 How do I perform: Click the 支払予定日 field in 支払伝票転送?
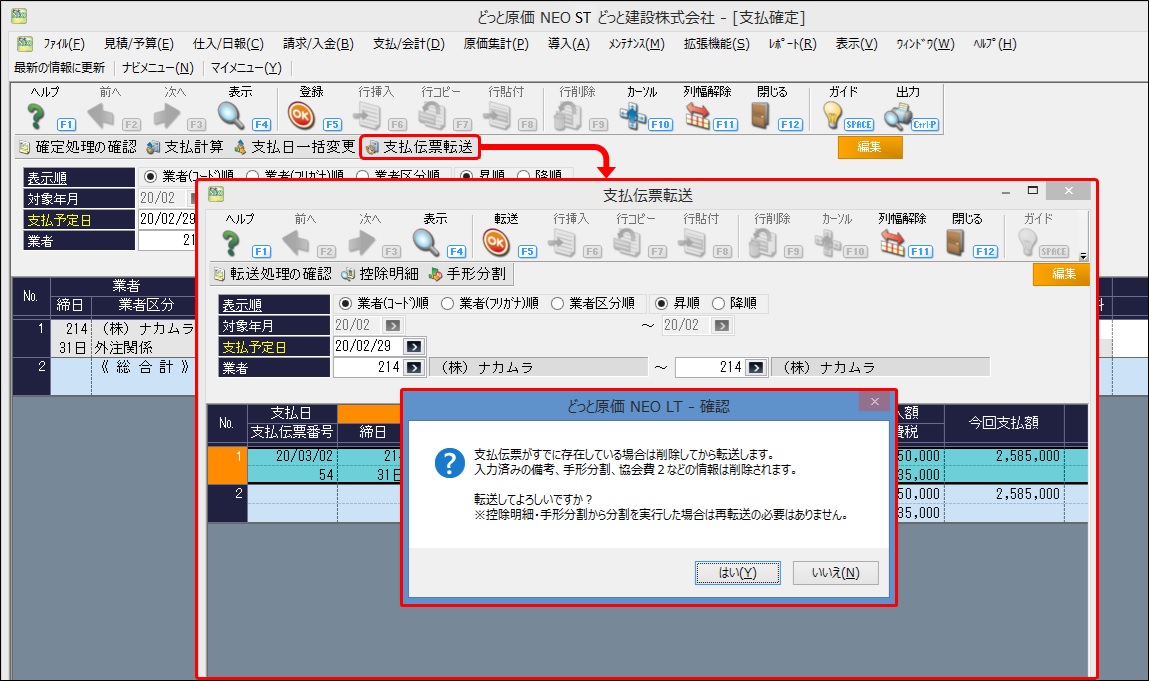369,346
